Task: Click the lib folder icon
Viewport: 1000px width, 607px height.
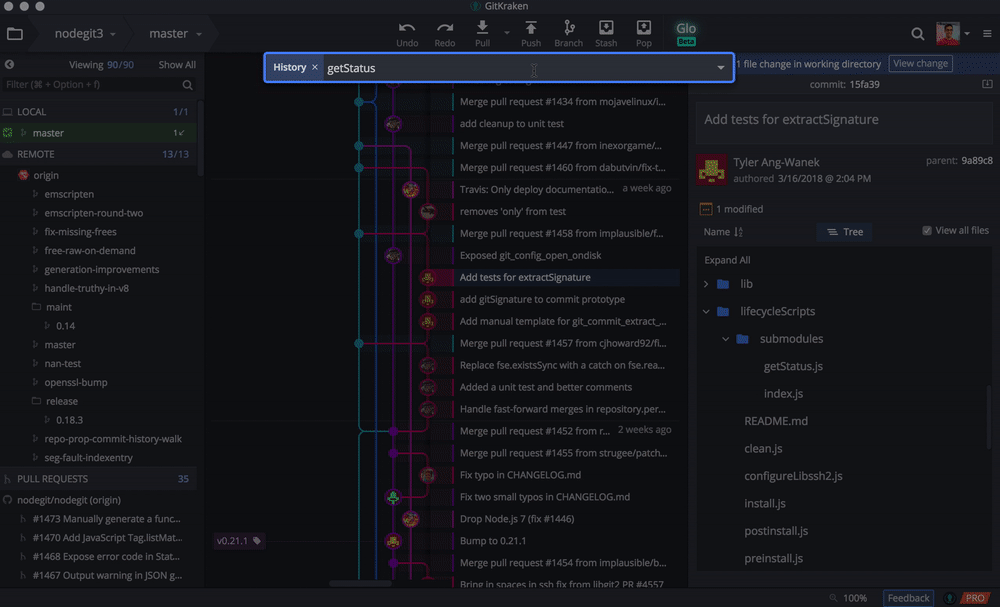Action: tap(723, 284)
